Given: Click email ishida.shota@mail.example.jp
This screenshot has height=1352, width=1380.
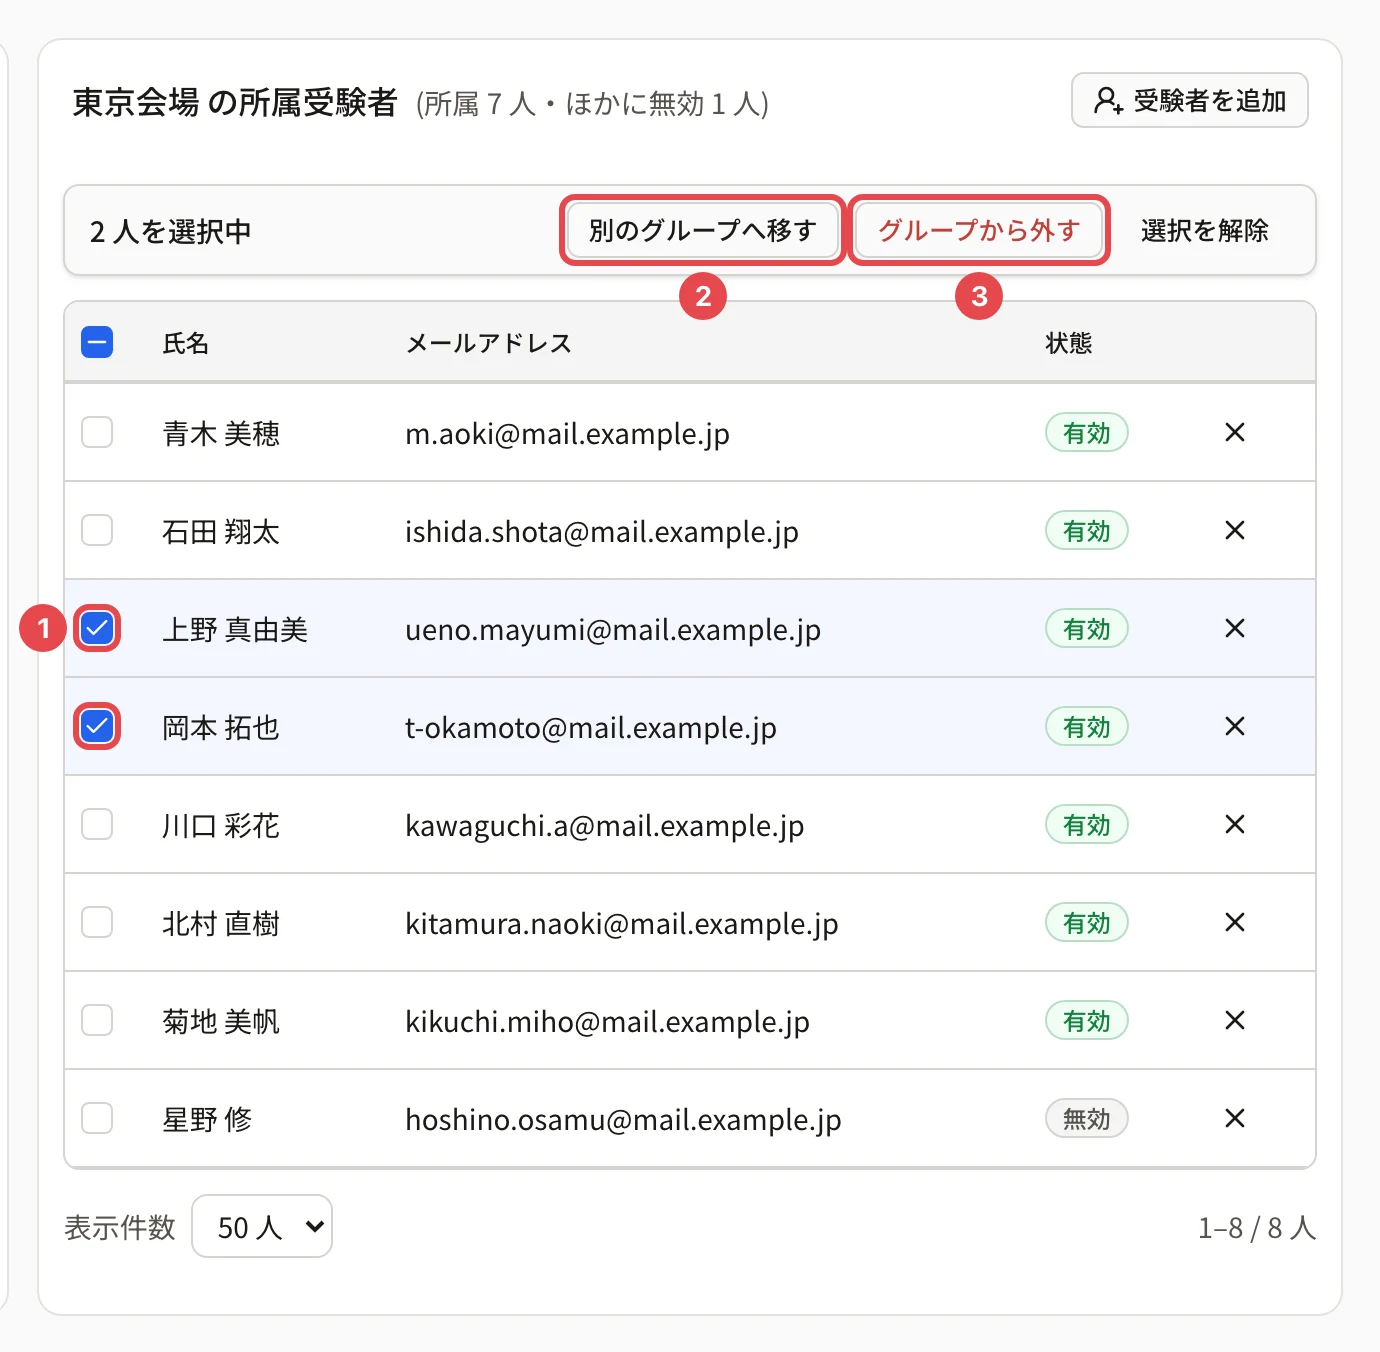Looking at the screenshot, I should [602, 532].
